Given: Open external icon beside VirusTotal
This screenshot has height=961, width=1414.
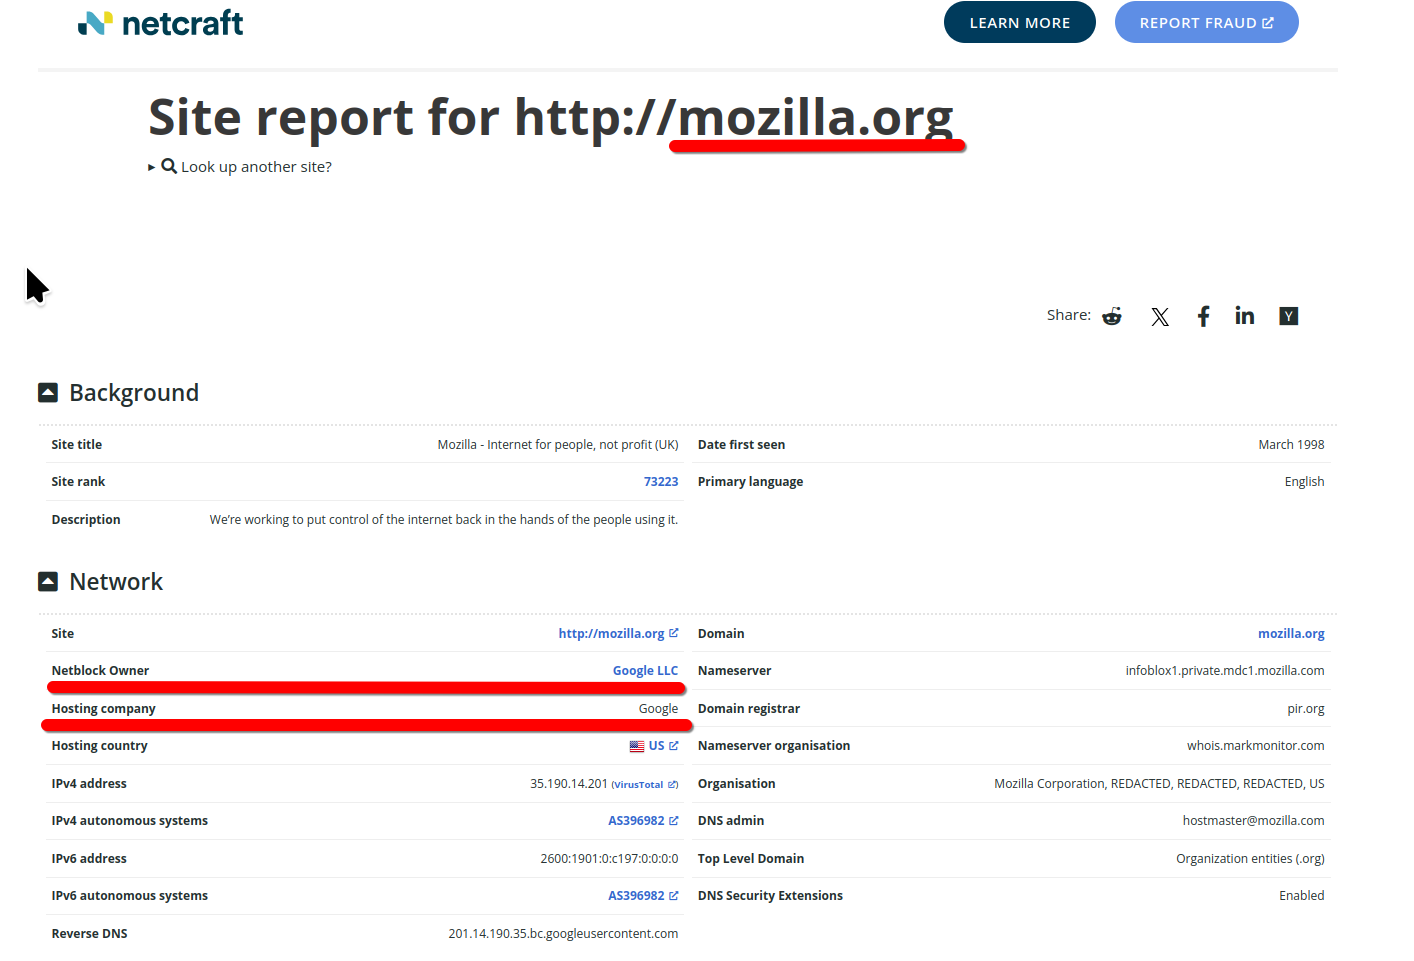Looking at the screenshot, I should (x=673, y=785).
